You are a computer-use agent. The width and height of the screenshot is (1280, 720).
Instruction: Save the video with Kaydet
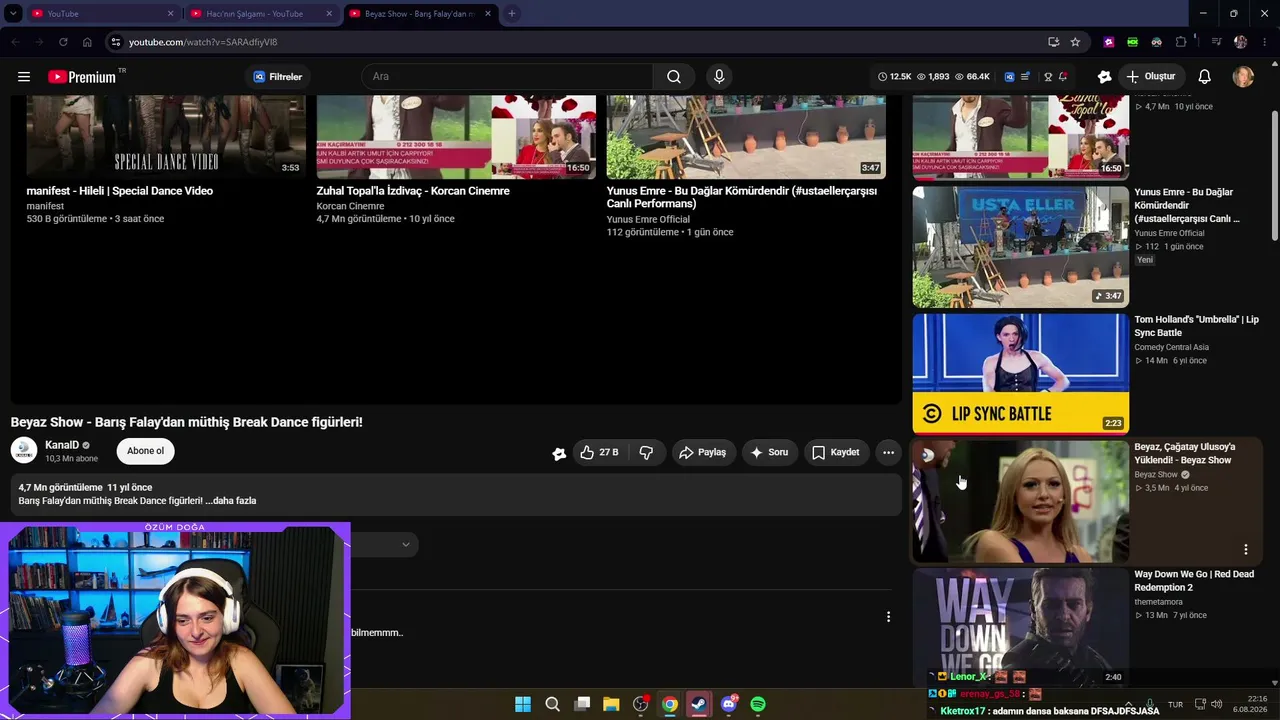(x=835, y=452)
